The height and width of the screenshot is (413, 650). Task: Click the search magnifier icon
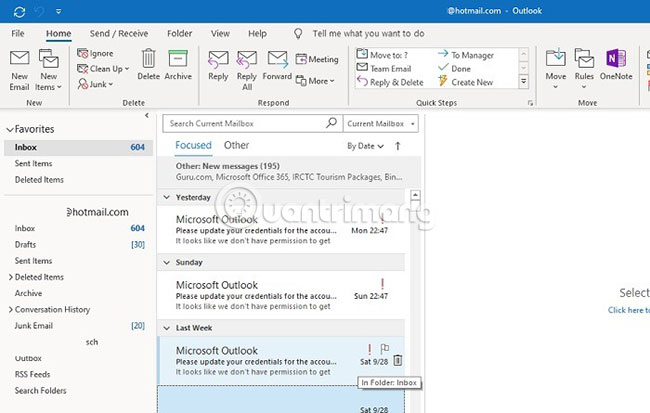332,123
